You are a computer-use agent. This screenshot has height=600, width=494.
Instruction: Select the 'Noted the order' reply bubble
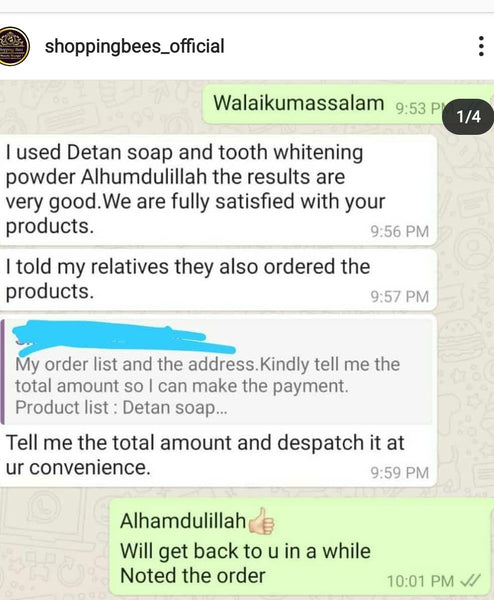(x=302, y=547)
